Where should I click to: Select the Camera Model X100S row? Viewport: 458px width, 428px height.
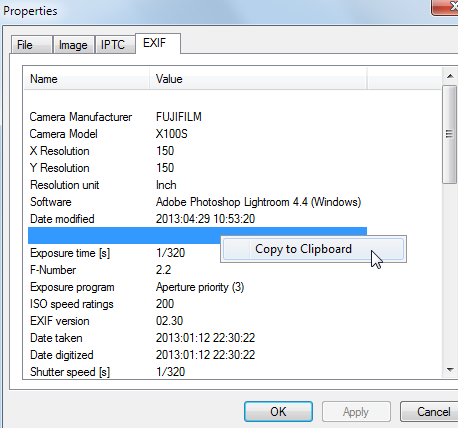pos(197,134)
